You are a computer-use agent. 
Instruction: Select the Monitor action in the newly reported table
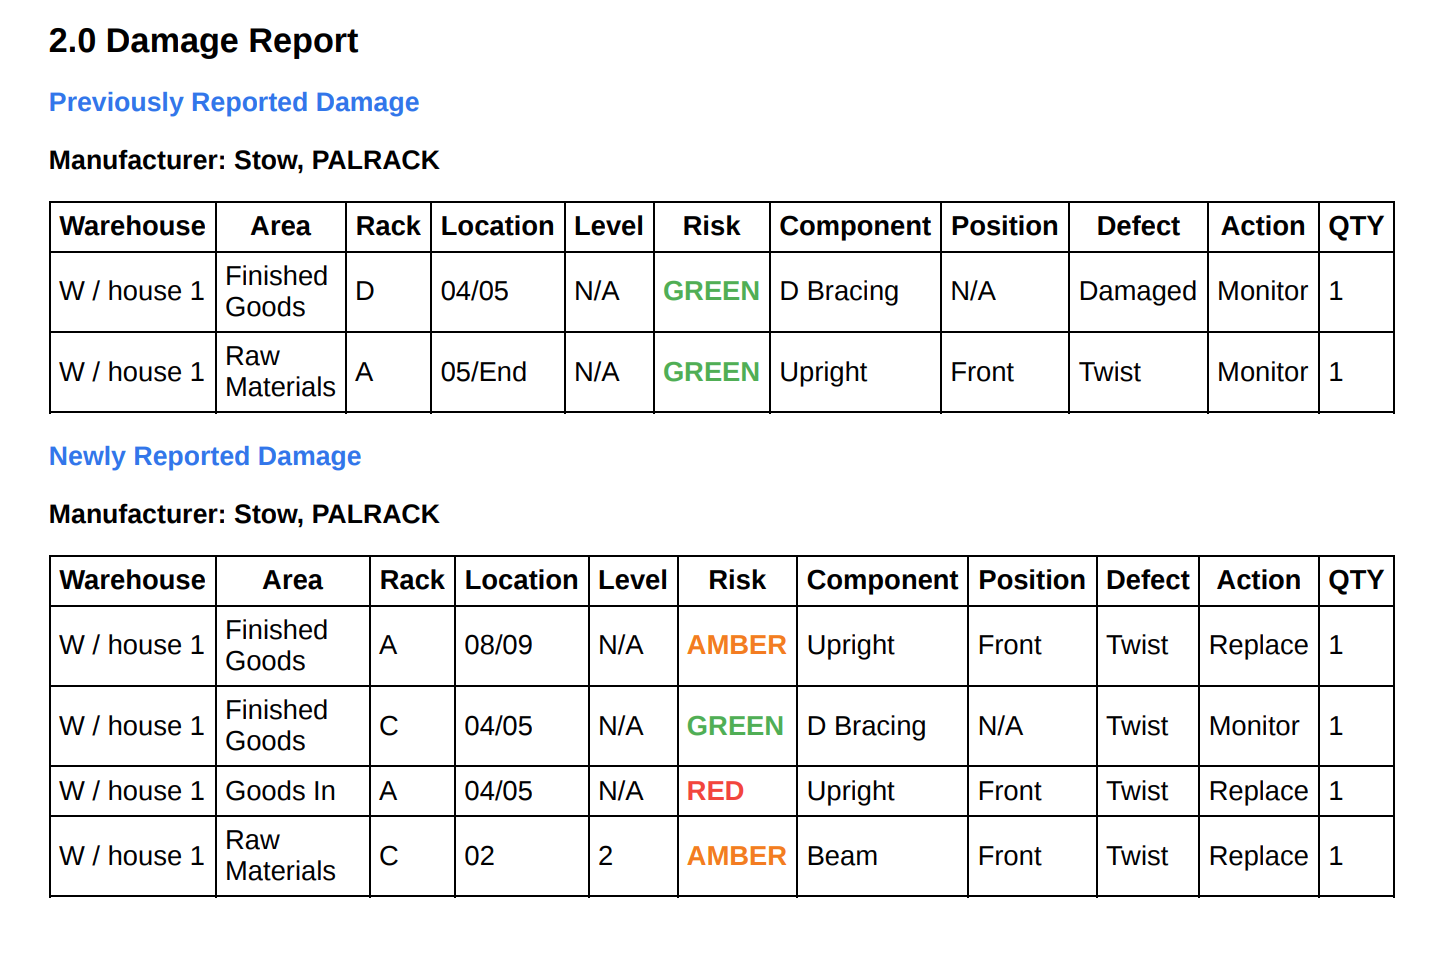1254,726
